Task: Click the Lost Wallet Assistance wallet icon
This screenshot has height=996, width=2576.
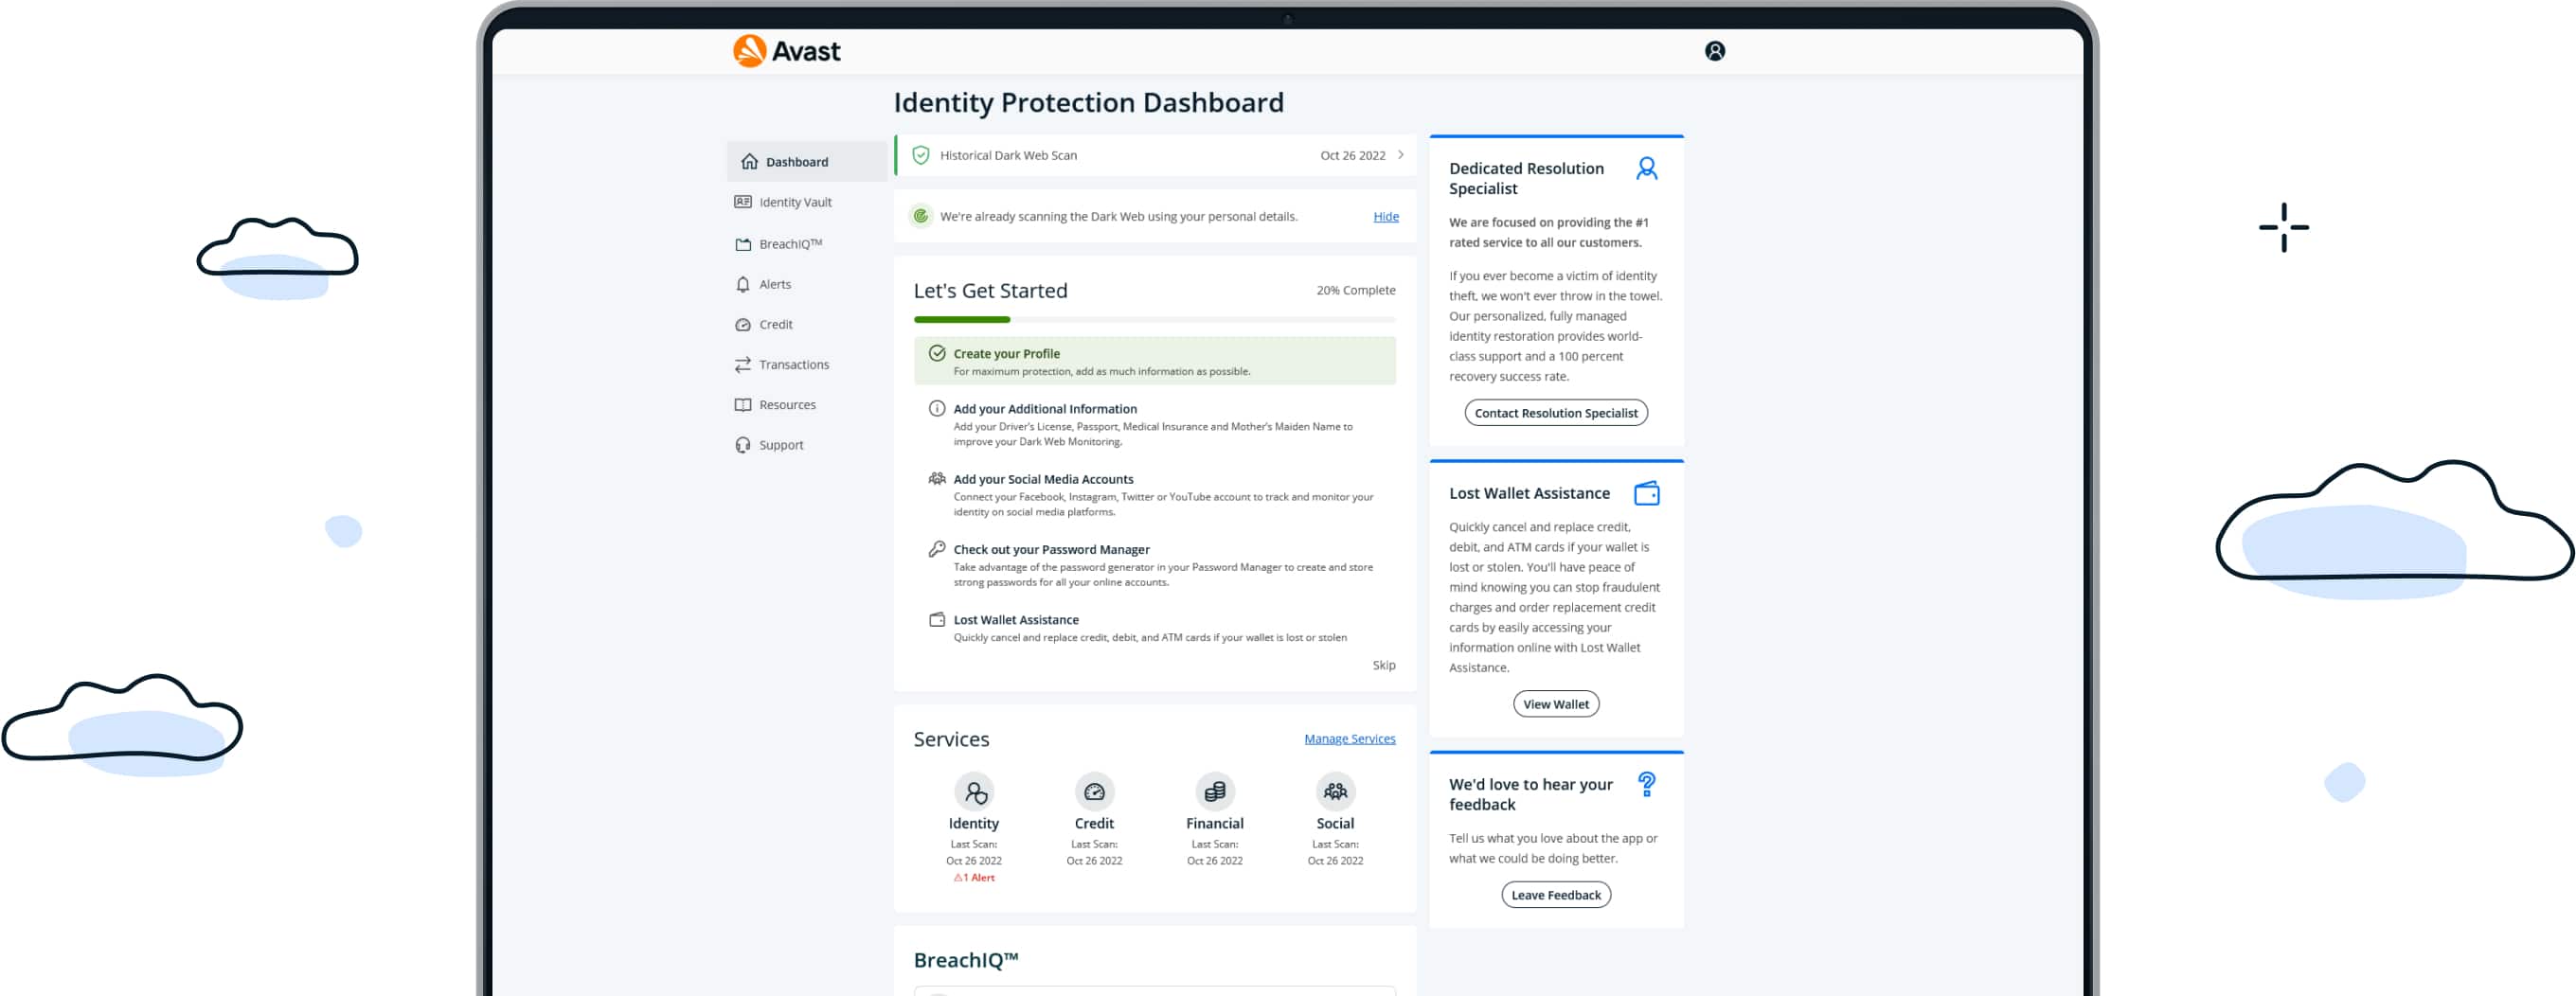Action: coord(1647,492)
